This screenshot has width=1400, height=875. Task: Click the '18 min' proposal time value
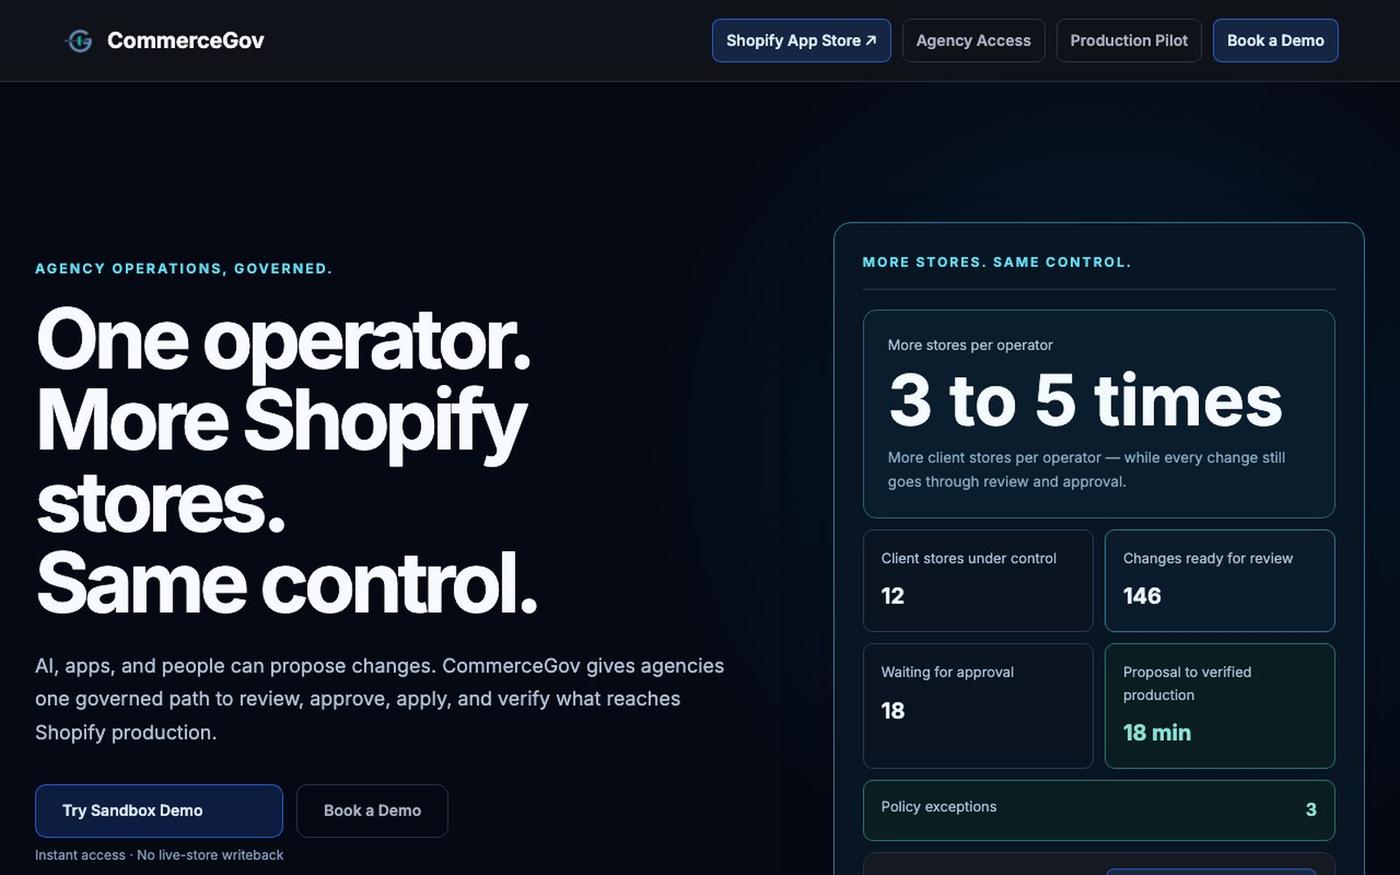1157,733
